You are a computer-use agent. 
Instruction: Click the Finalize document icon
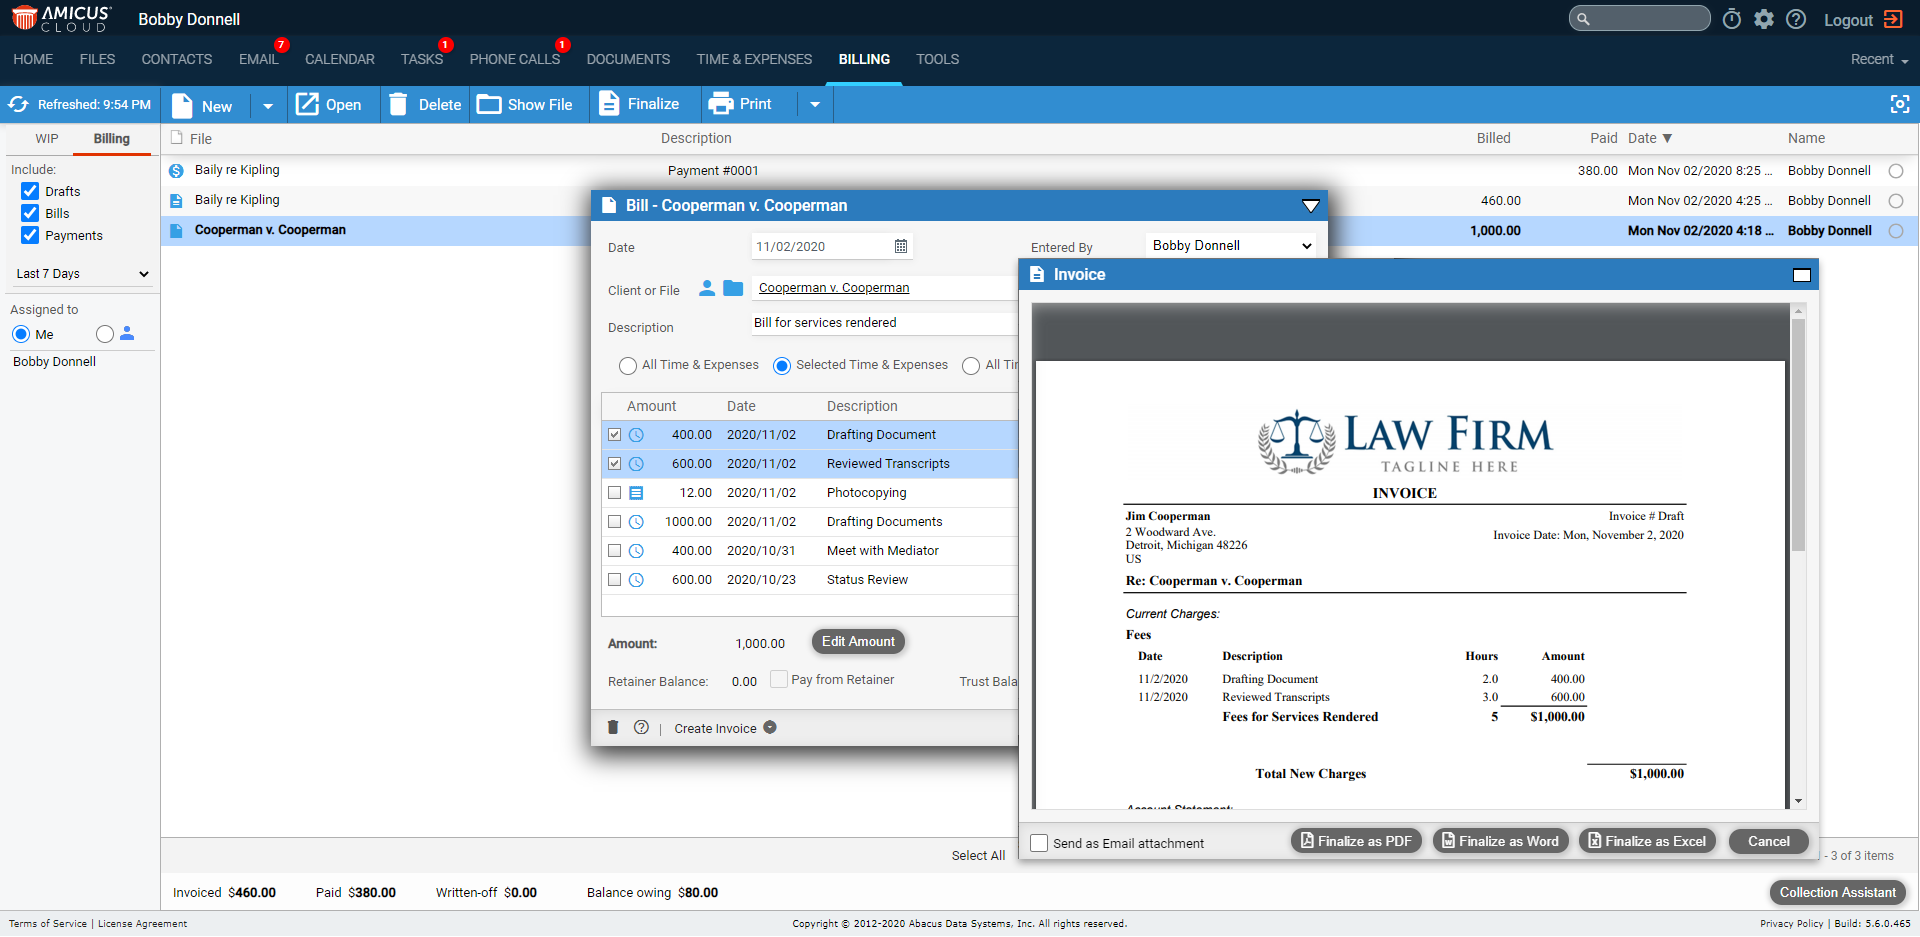(608, 104)
